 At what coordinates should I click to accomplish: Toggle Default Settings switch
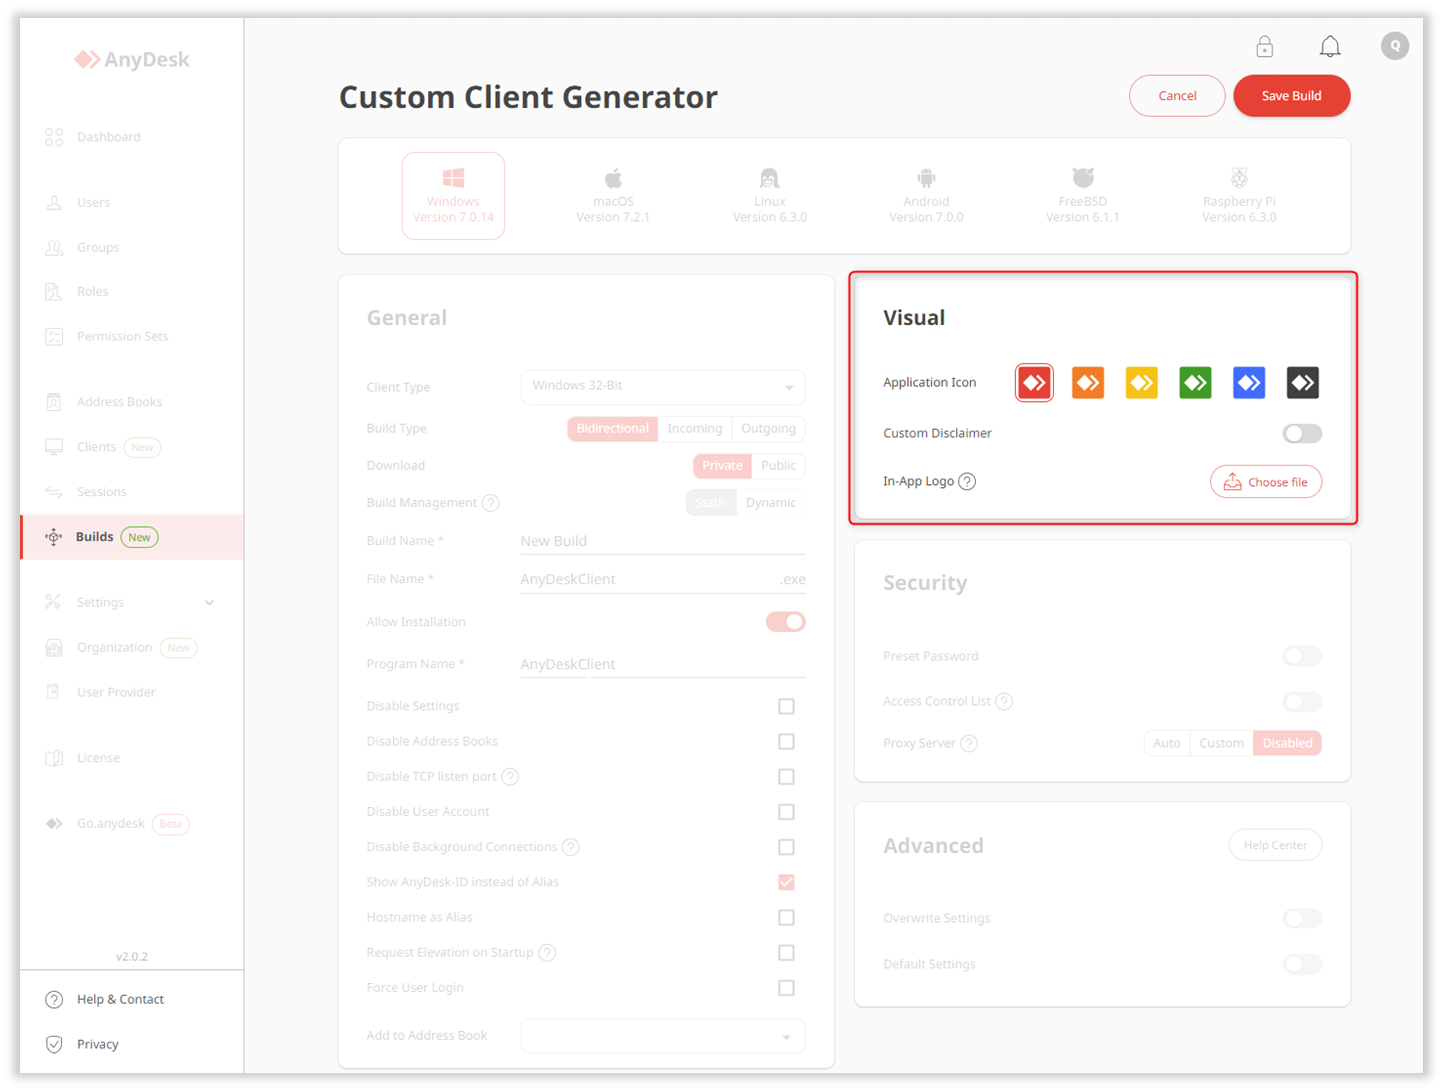click(x=1302, y=964)
